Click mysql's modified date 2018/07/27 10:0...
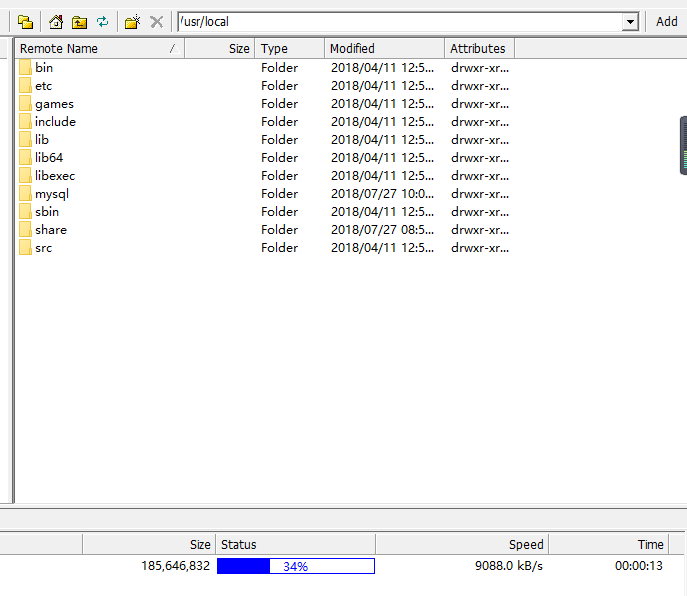Screen dimensions: 687x596 (382, 193)
